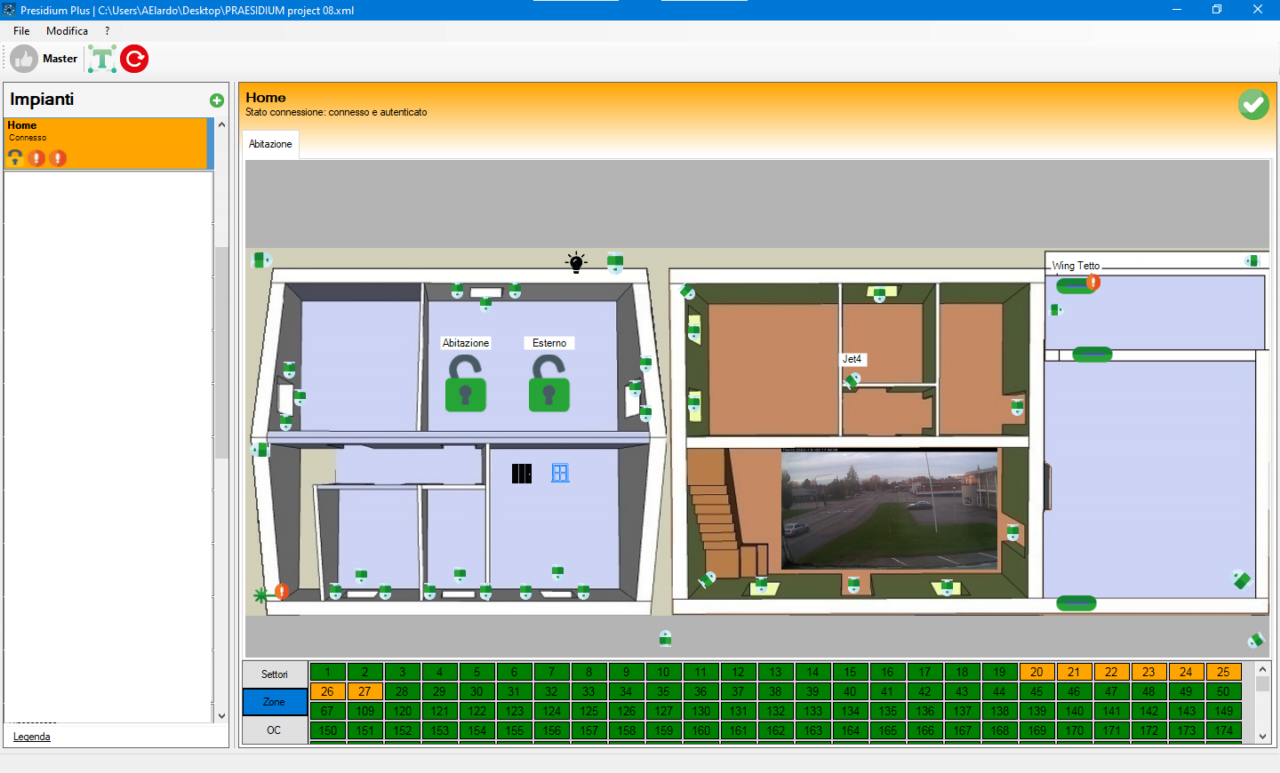
Task: Click the Settori button
Action: click(x=274, y=674)
